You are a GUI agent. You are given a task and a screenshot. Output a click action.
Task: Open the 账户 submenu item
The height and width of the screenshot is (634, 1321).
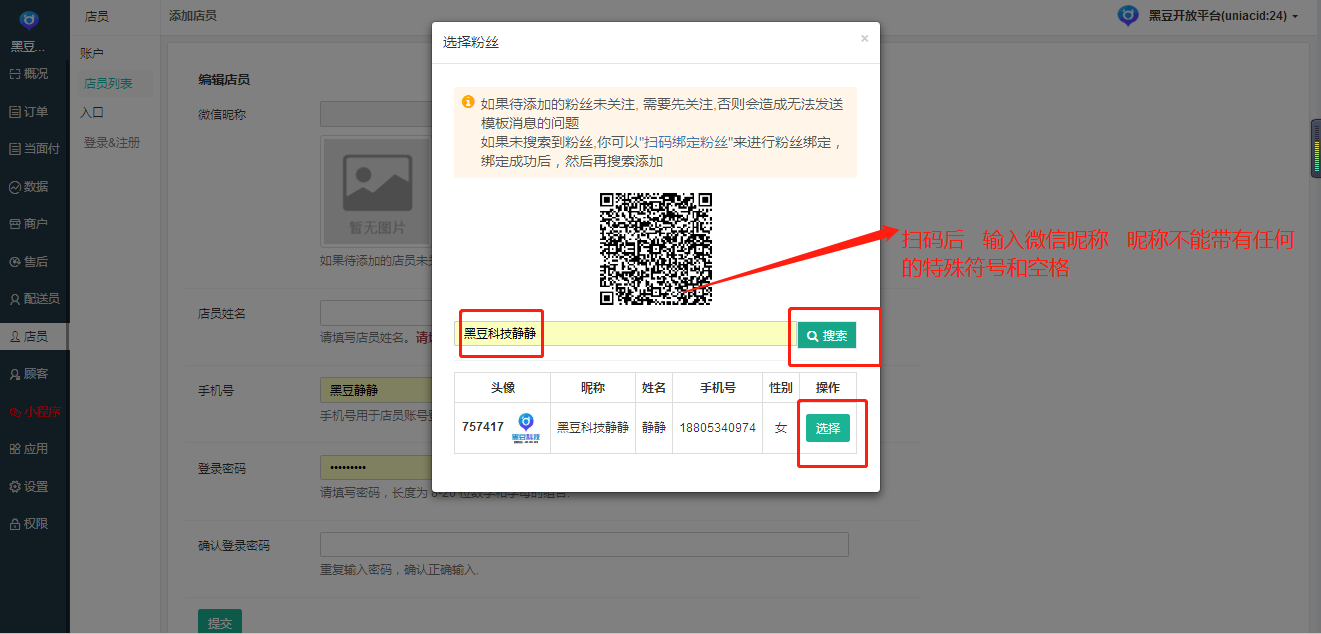click(x=92, y=53)
